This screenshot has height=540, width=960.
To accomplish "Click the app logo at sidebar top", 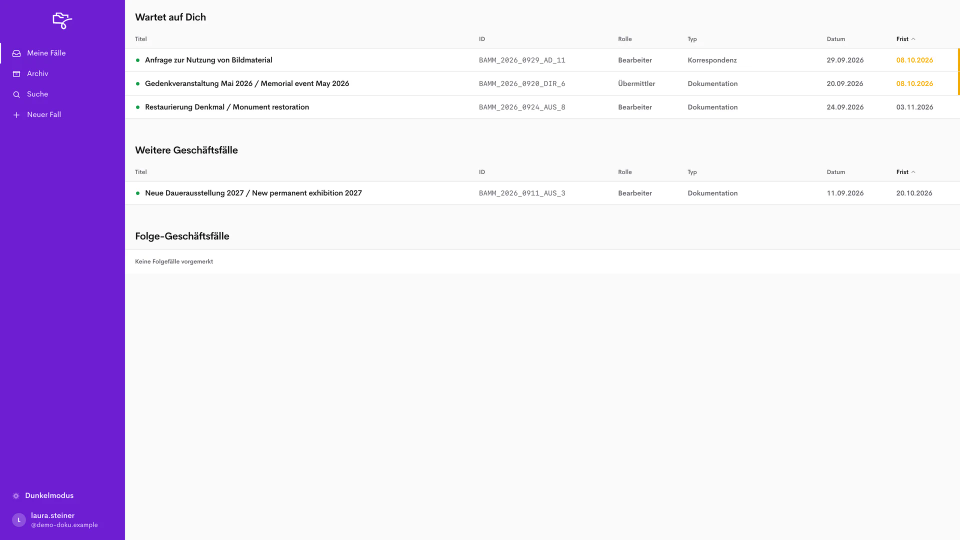I will point(62,20).
